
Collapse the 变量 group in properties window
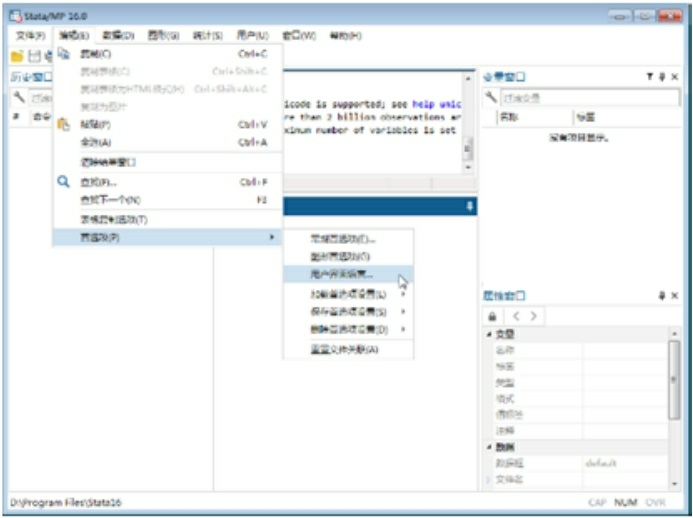[489, 335]
